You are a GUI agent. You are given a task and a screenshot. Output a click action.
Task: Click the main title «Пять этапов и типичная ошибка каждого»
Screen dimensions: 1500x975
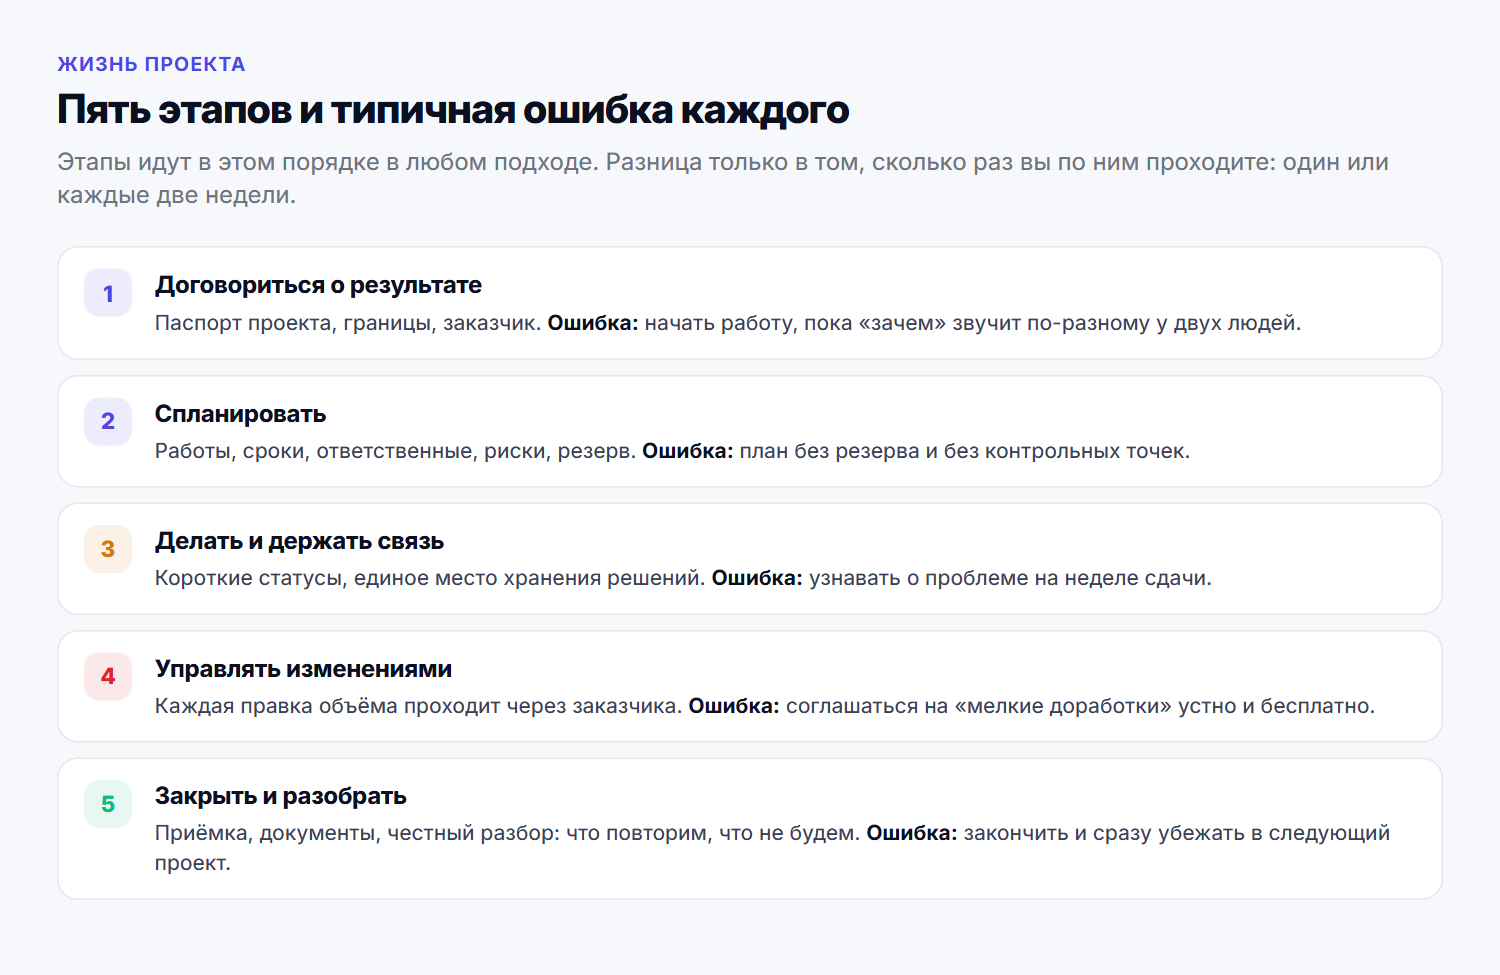click(x=453, y=109)
